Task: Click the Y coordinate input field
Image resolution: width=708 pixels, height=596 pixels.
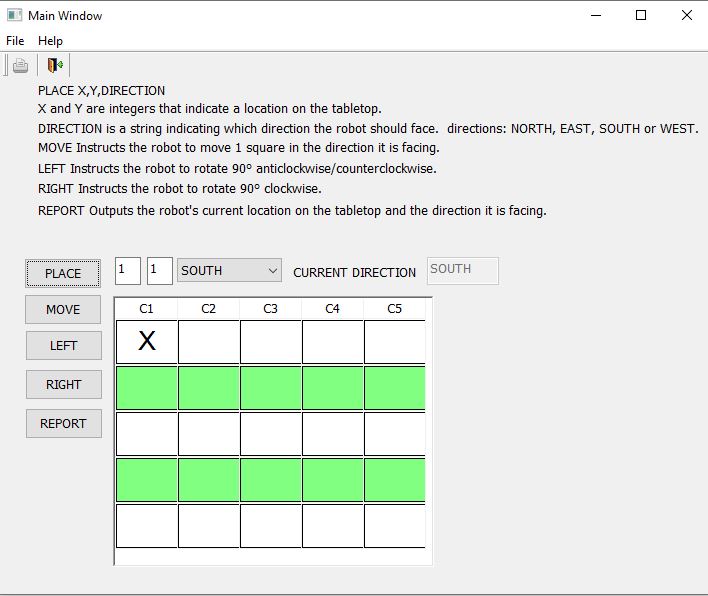Action: [160, 271]
